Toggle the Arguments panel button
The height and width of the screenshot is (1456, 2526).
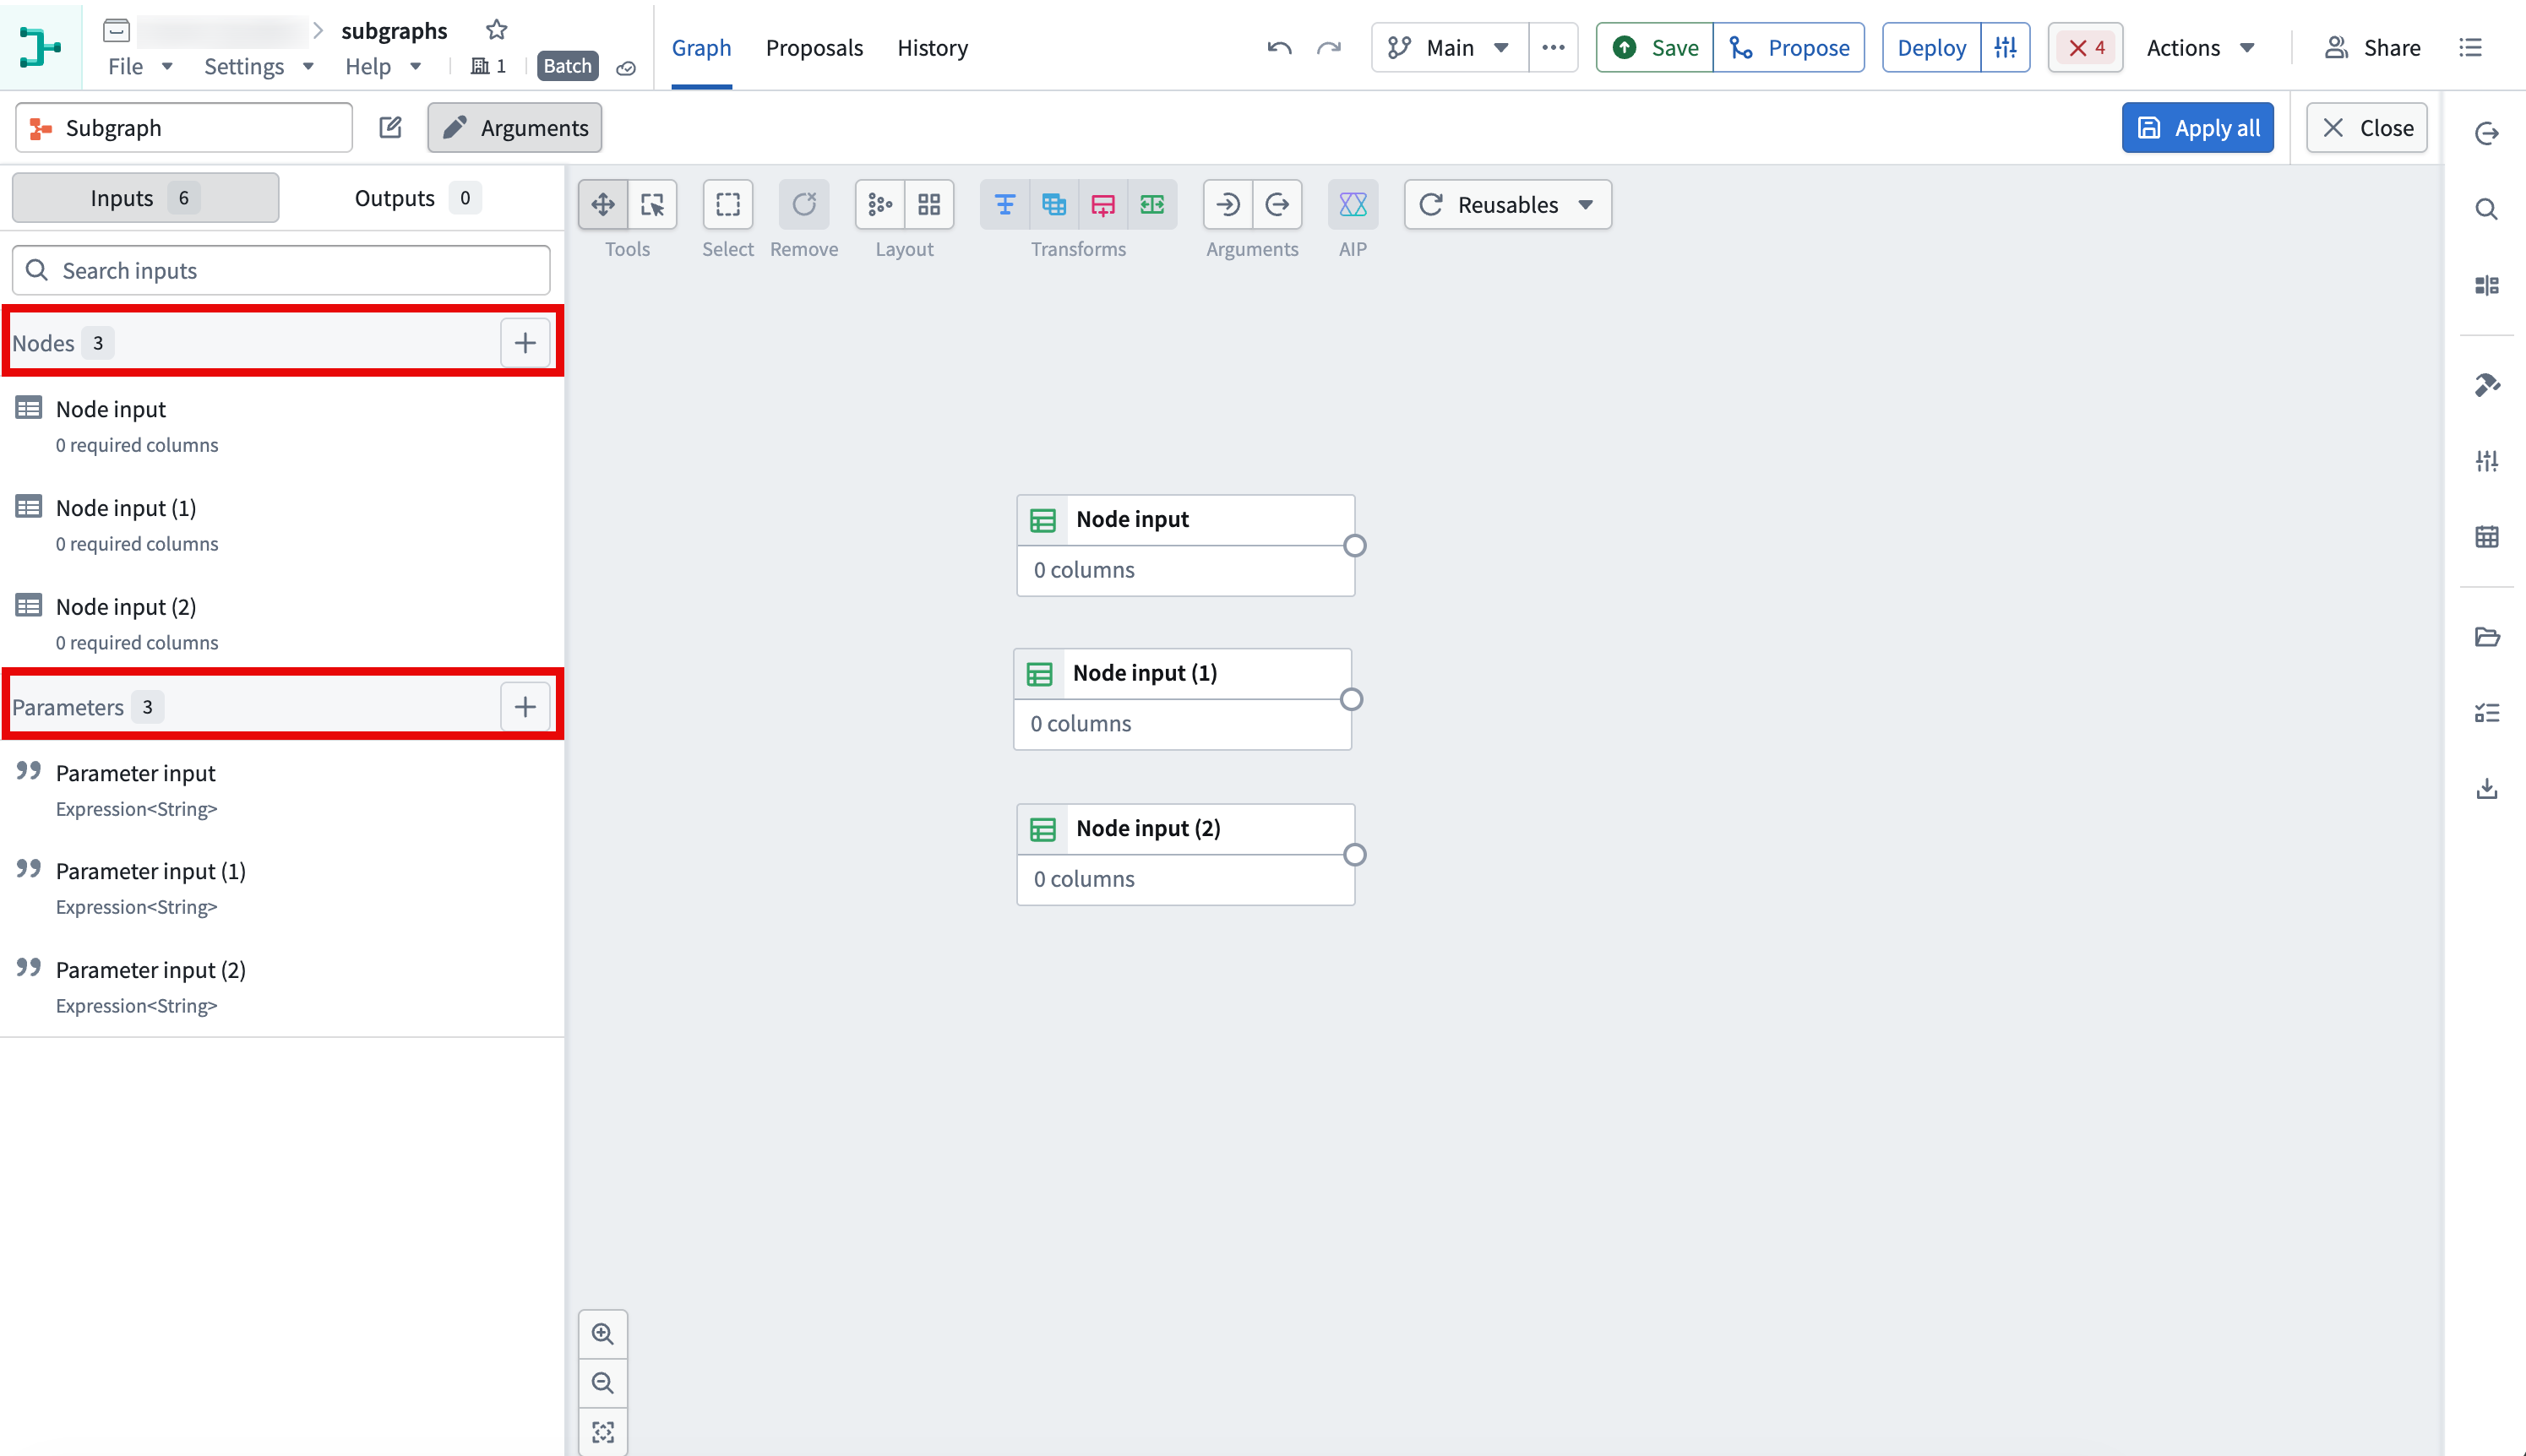click(515, 128)
